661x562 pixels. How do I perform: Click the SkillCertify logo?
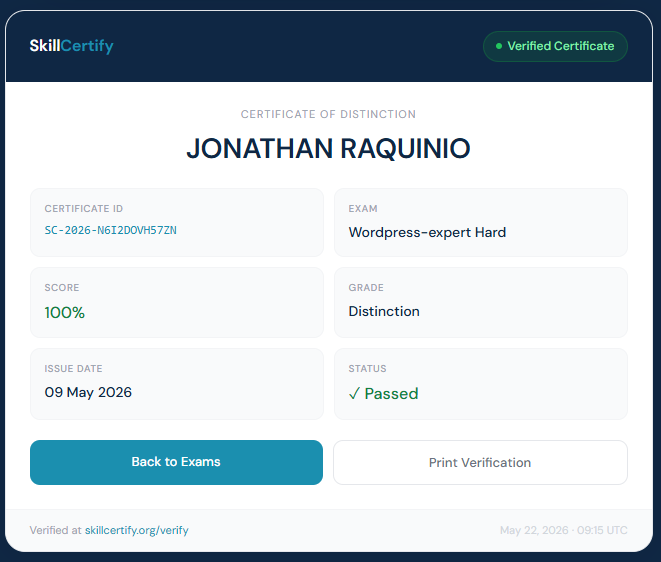pyautogui.click(x=71, y=46)
